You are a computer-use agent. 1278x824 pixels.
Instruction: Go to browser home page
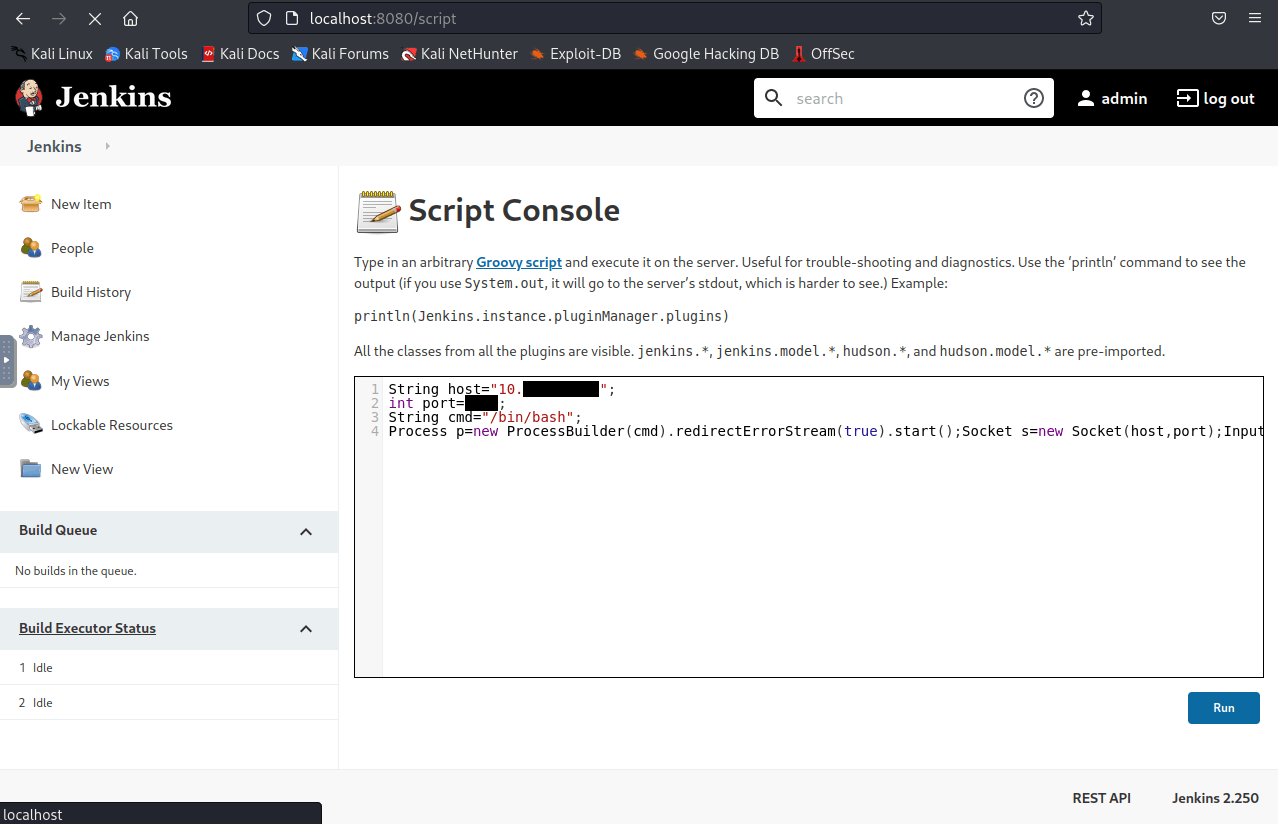coord(130,18)
